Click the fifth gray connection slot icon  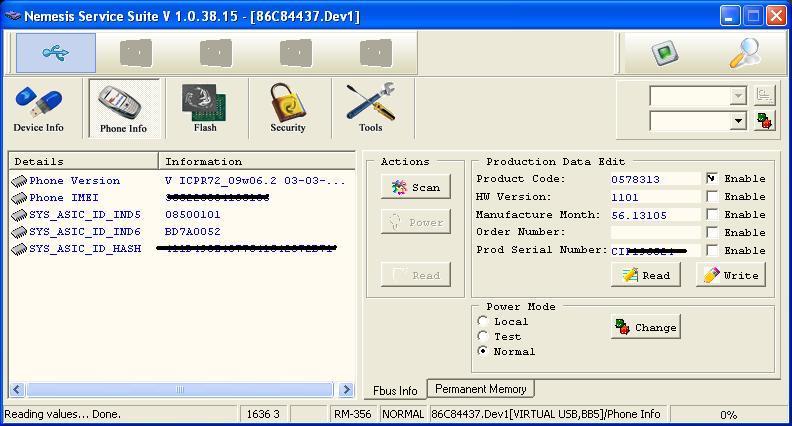pos(376,53)
